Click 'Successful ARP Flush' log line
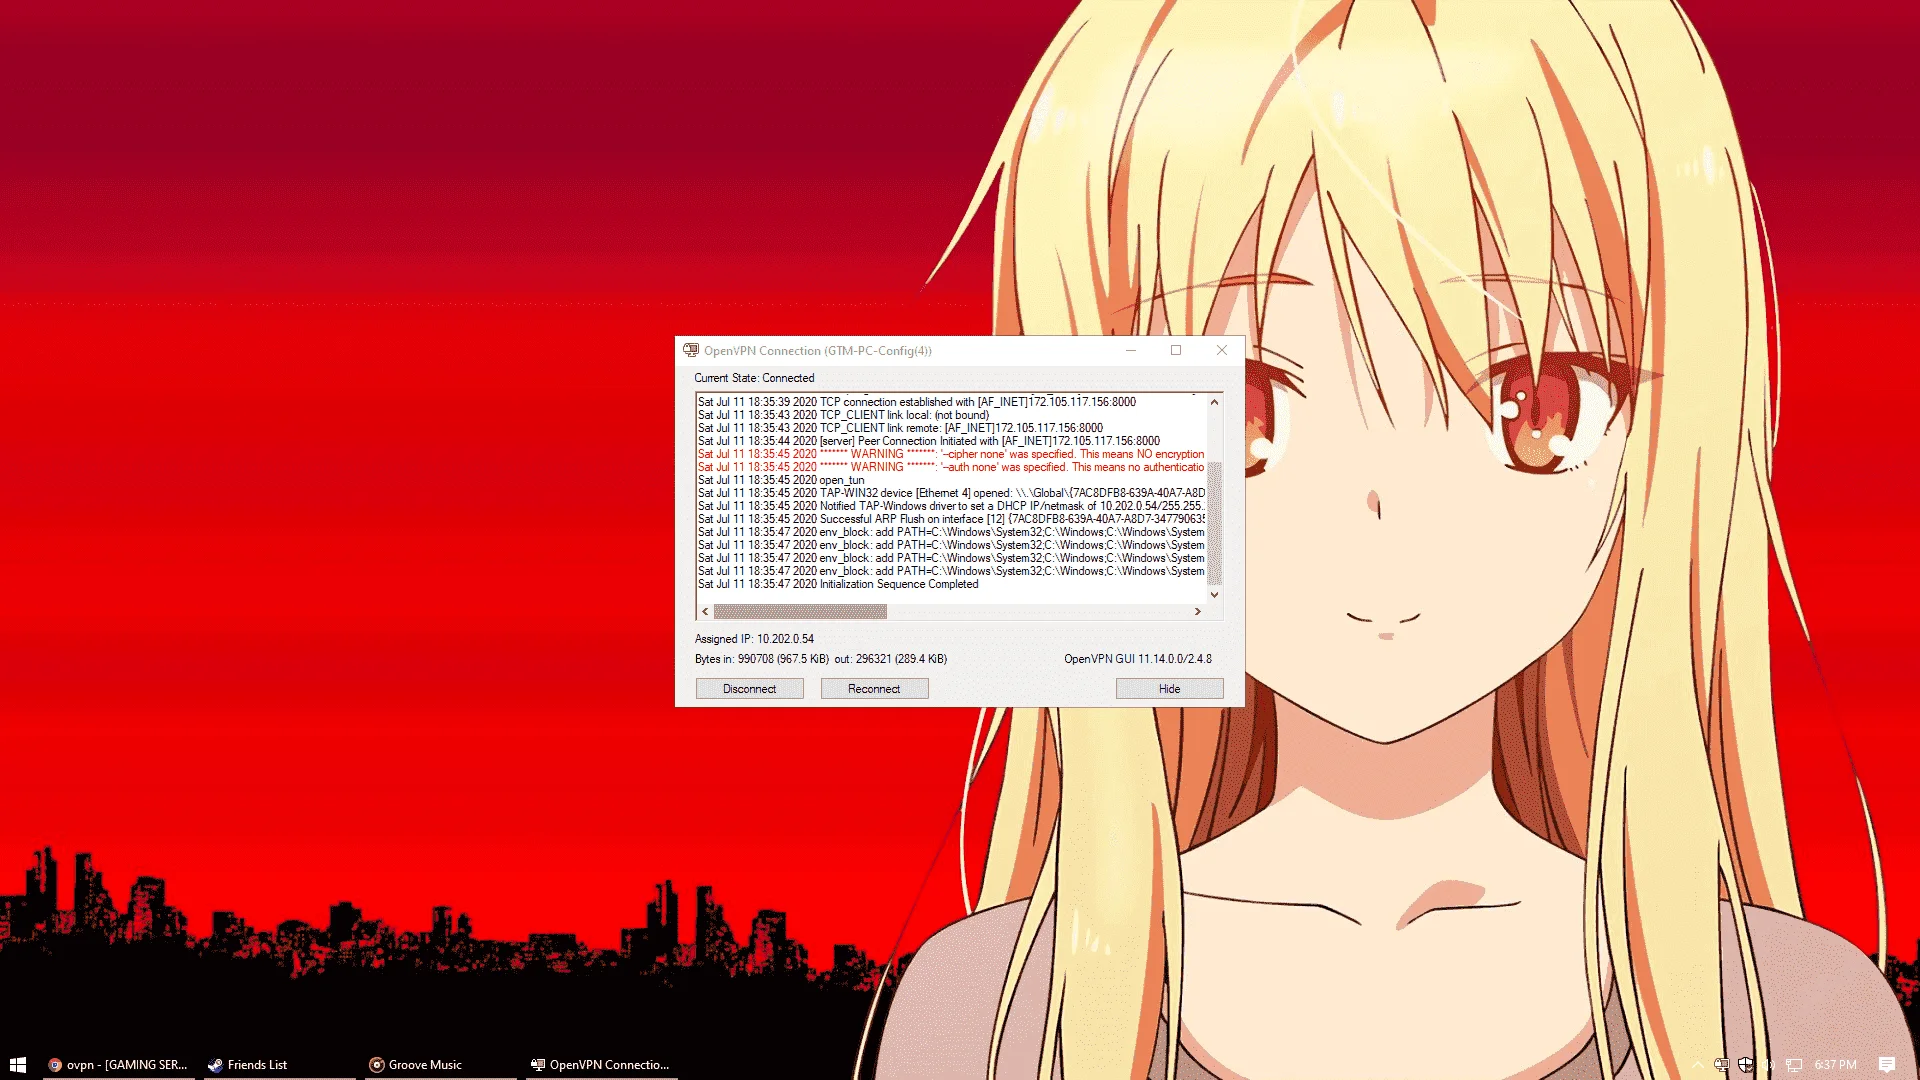Screen dimensions: 1920x1080 951,519
